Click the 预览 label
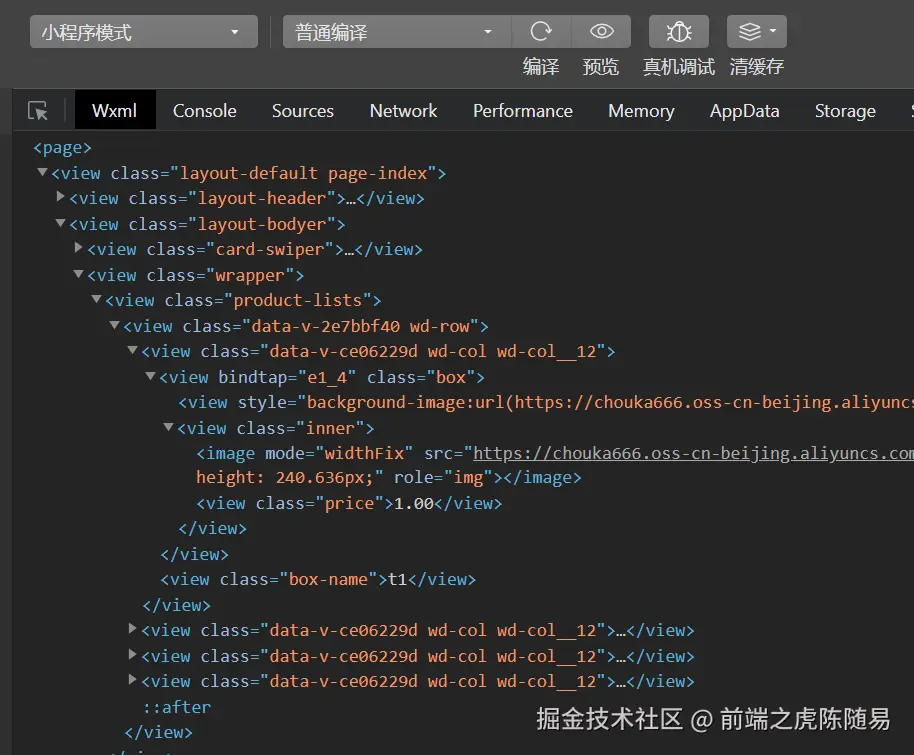Image resolution: width=914 pixels, height=755 pixels. tap(601, 66)
